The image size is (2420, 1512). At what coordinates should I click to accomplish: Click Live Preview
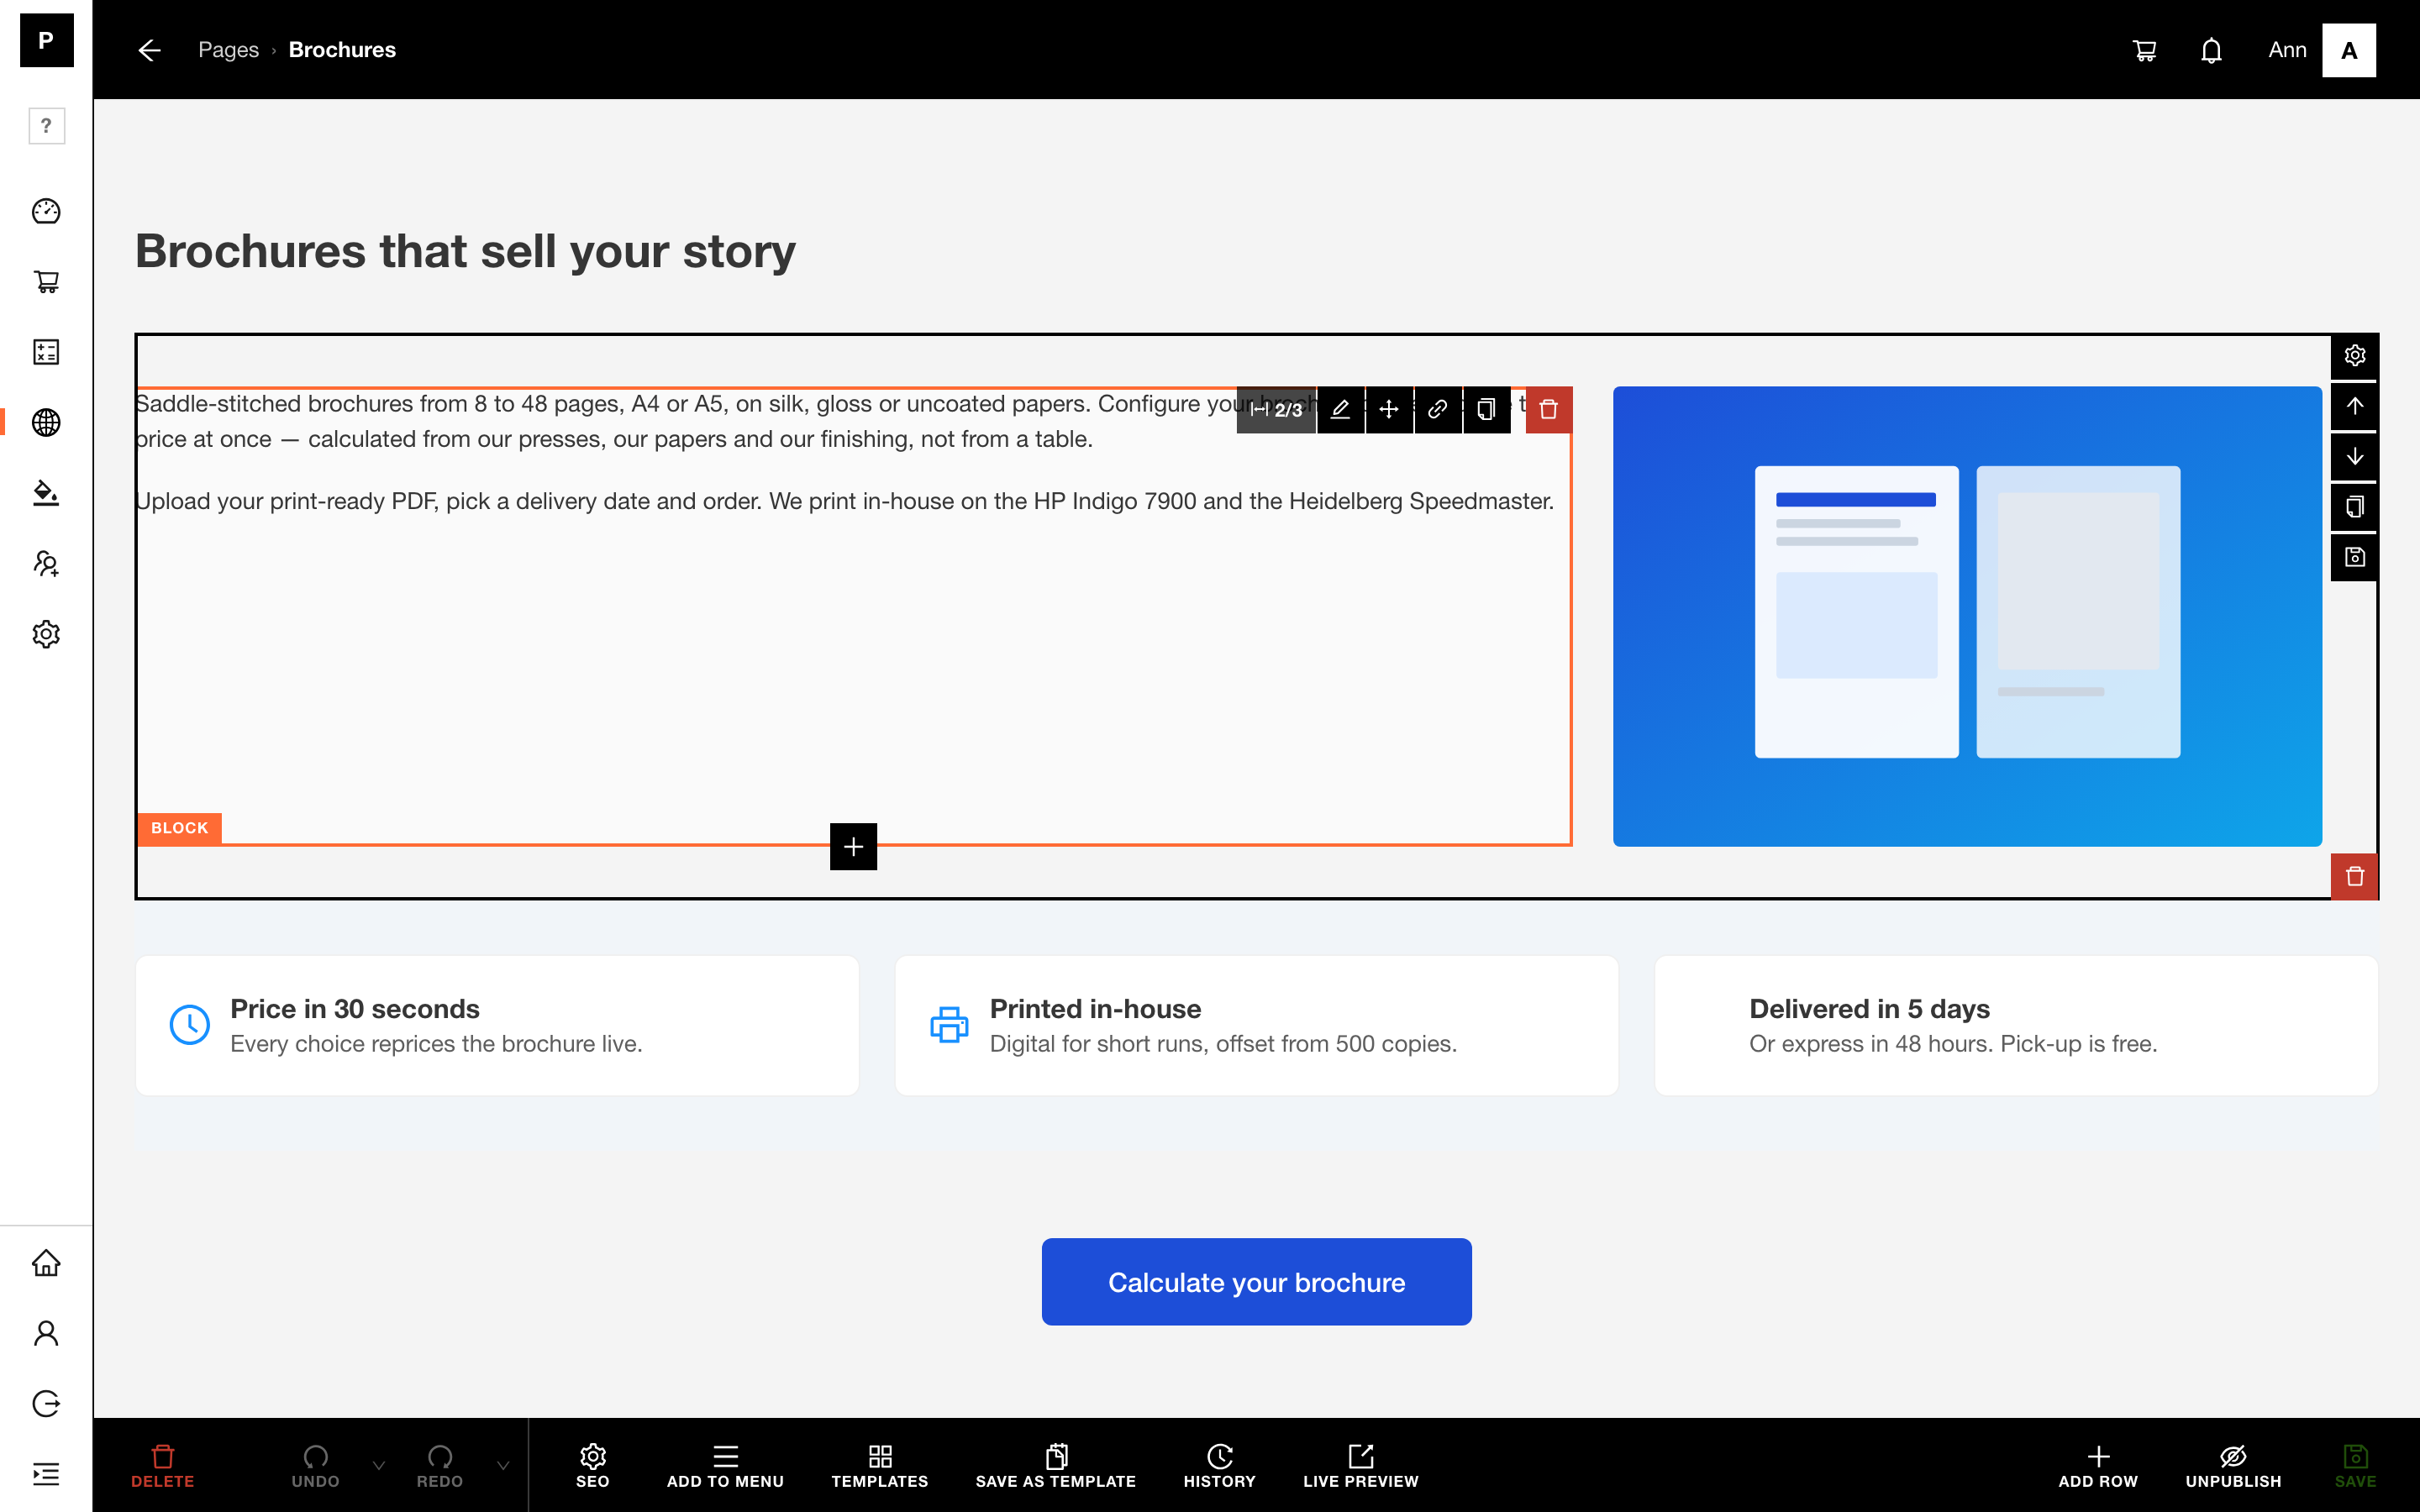point(1360,1466)
